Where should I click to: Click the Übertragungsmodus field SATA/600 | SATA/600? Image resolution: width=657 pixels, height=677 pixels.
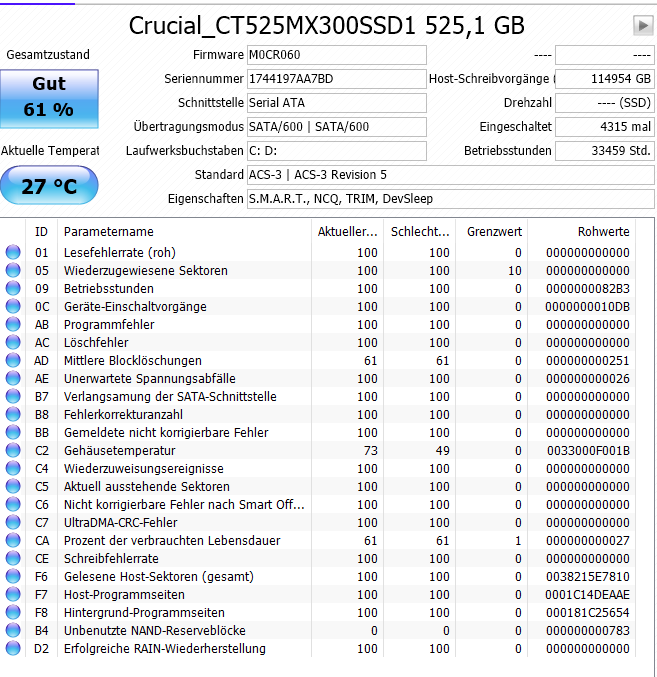(337, 127)
